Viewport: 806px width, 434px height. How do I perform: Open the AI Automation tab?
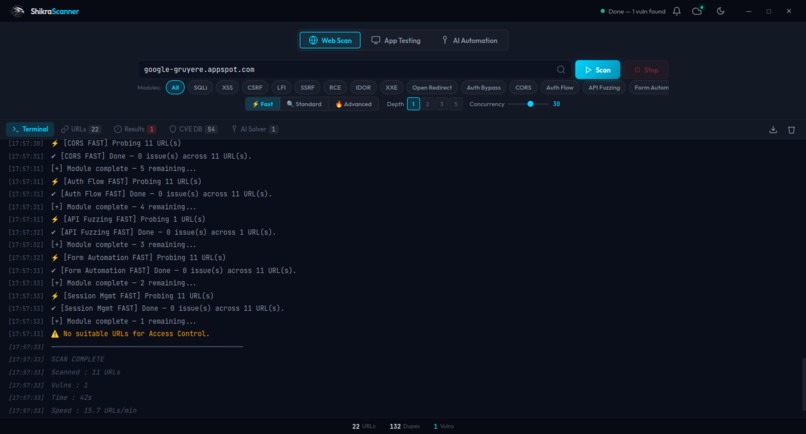(x=469, y=40)
